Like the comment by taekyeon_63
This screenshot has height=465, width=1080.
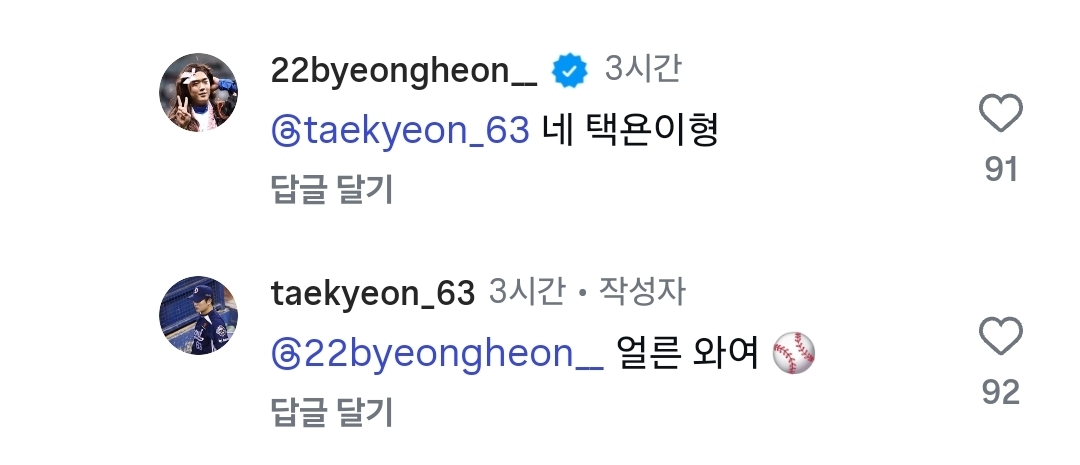pyautogui.click(x=1000, y=336)
